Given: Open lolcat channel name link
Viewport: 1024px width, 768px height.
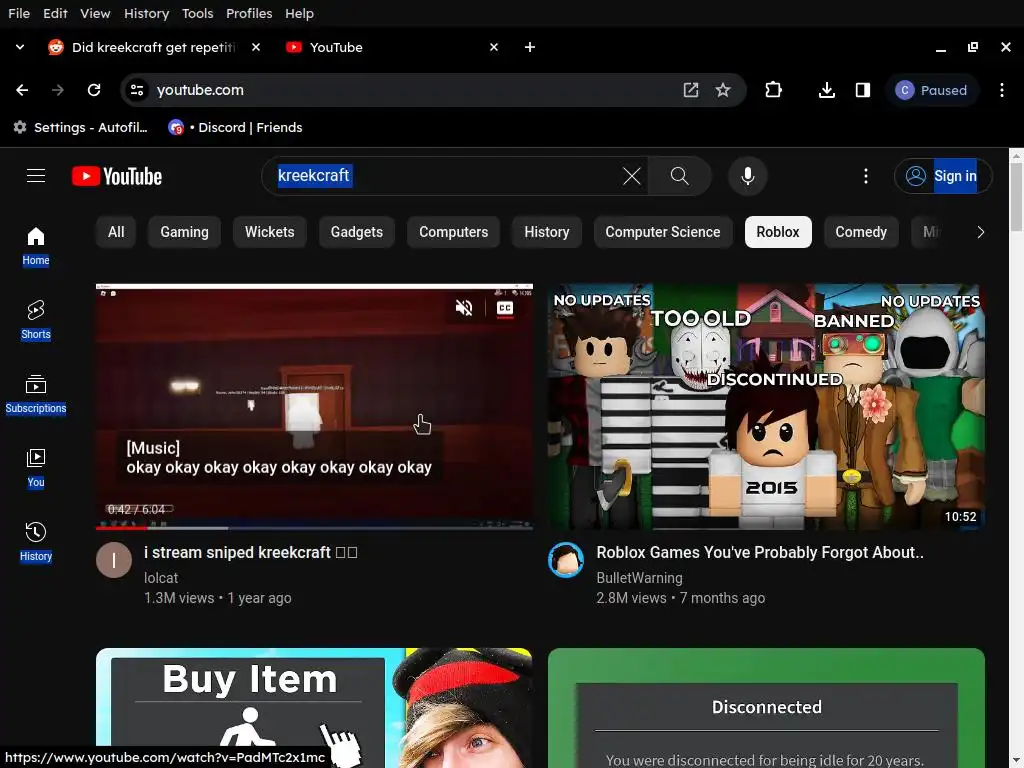Looking at the screenshot, I should (x=161, y=578).
